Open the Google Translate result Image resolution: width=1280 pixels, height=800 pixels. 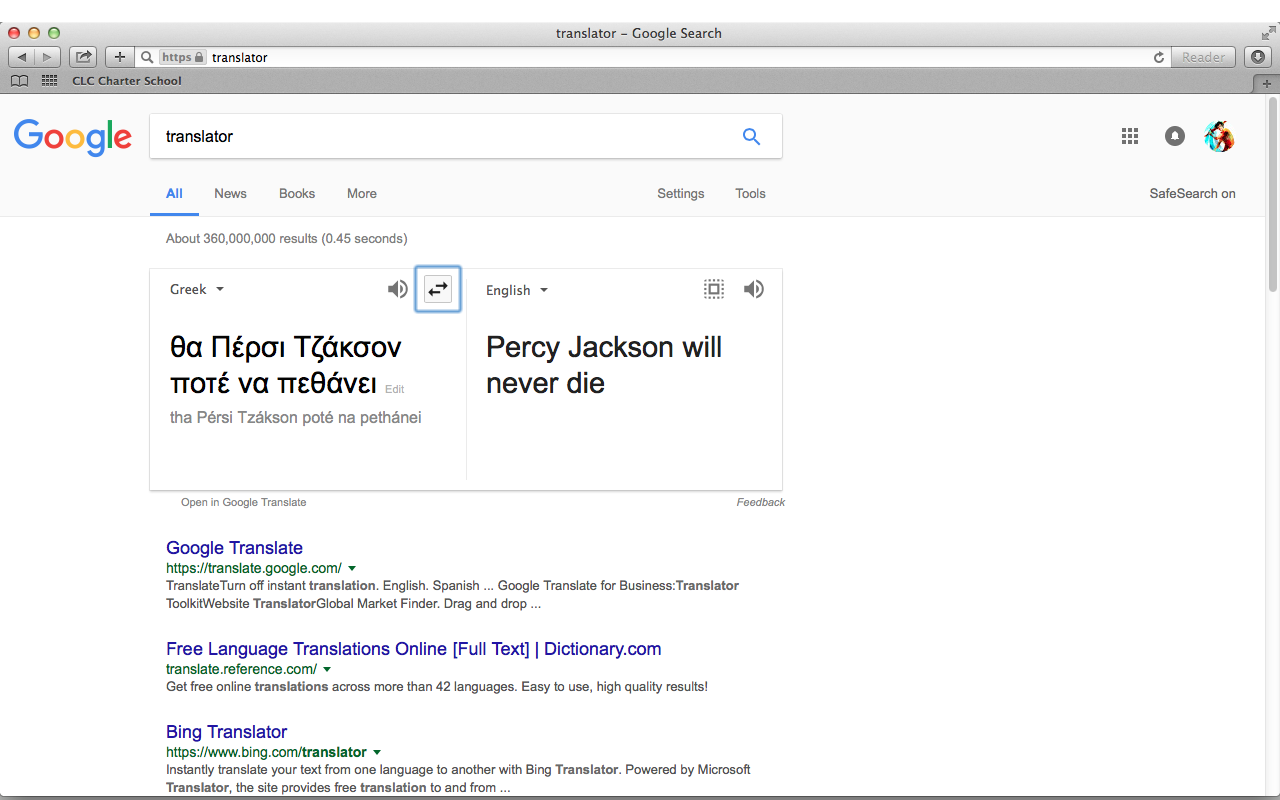pos(235,548)
